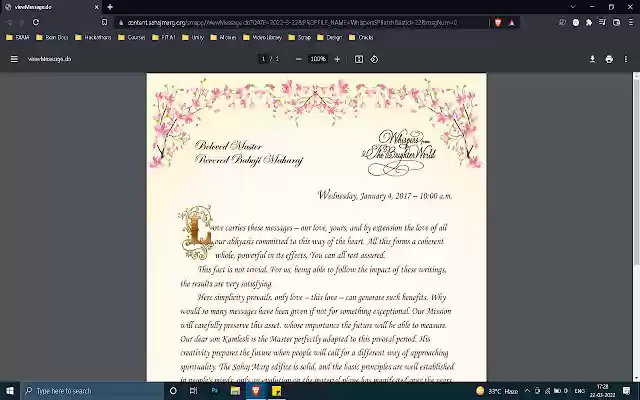Viewport: 640px width, 400px height.
Task: Open the notification center icon
Action: click(627, 391)
